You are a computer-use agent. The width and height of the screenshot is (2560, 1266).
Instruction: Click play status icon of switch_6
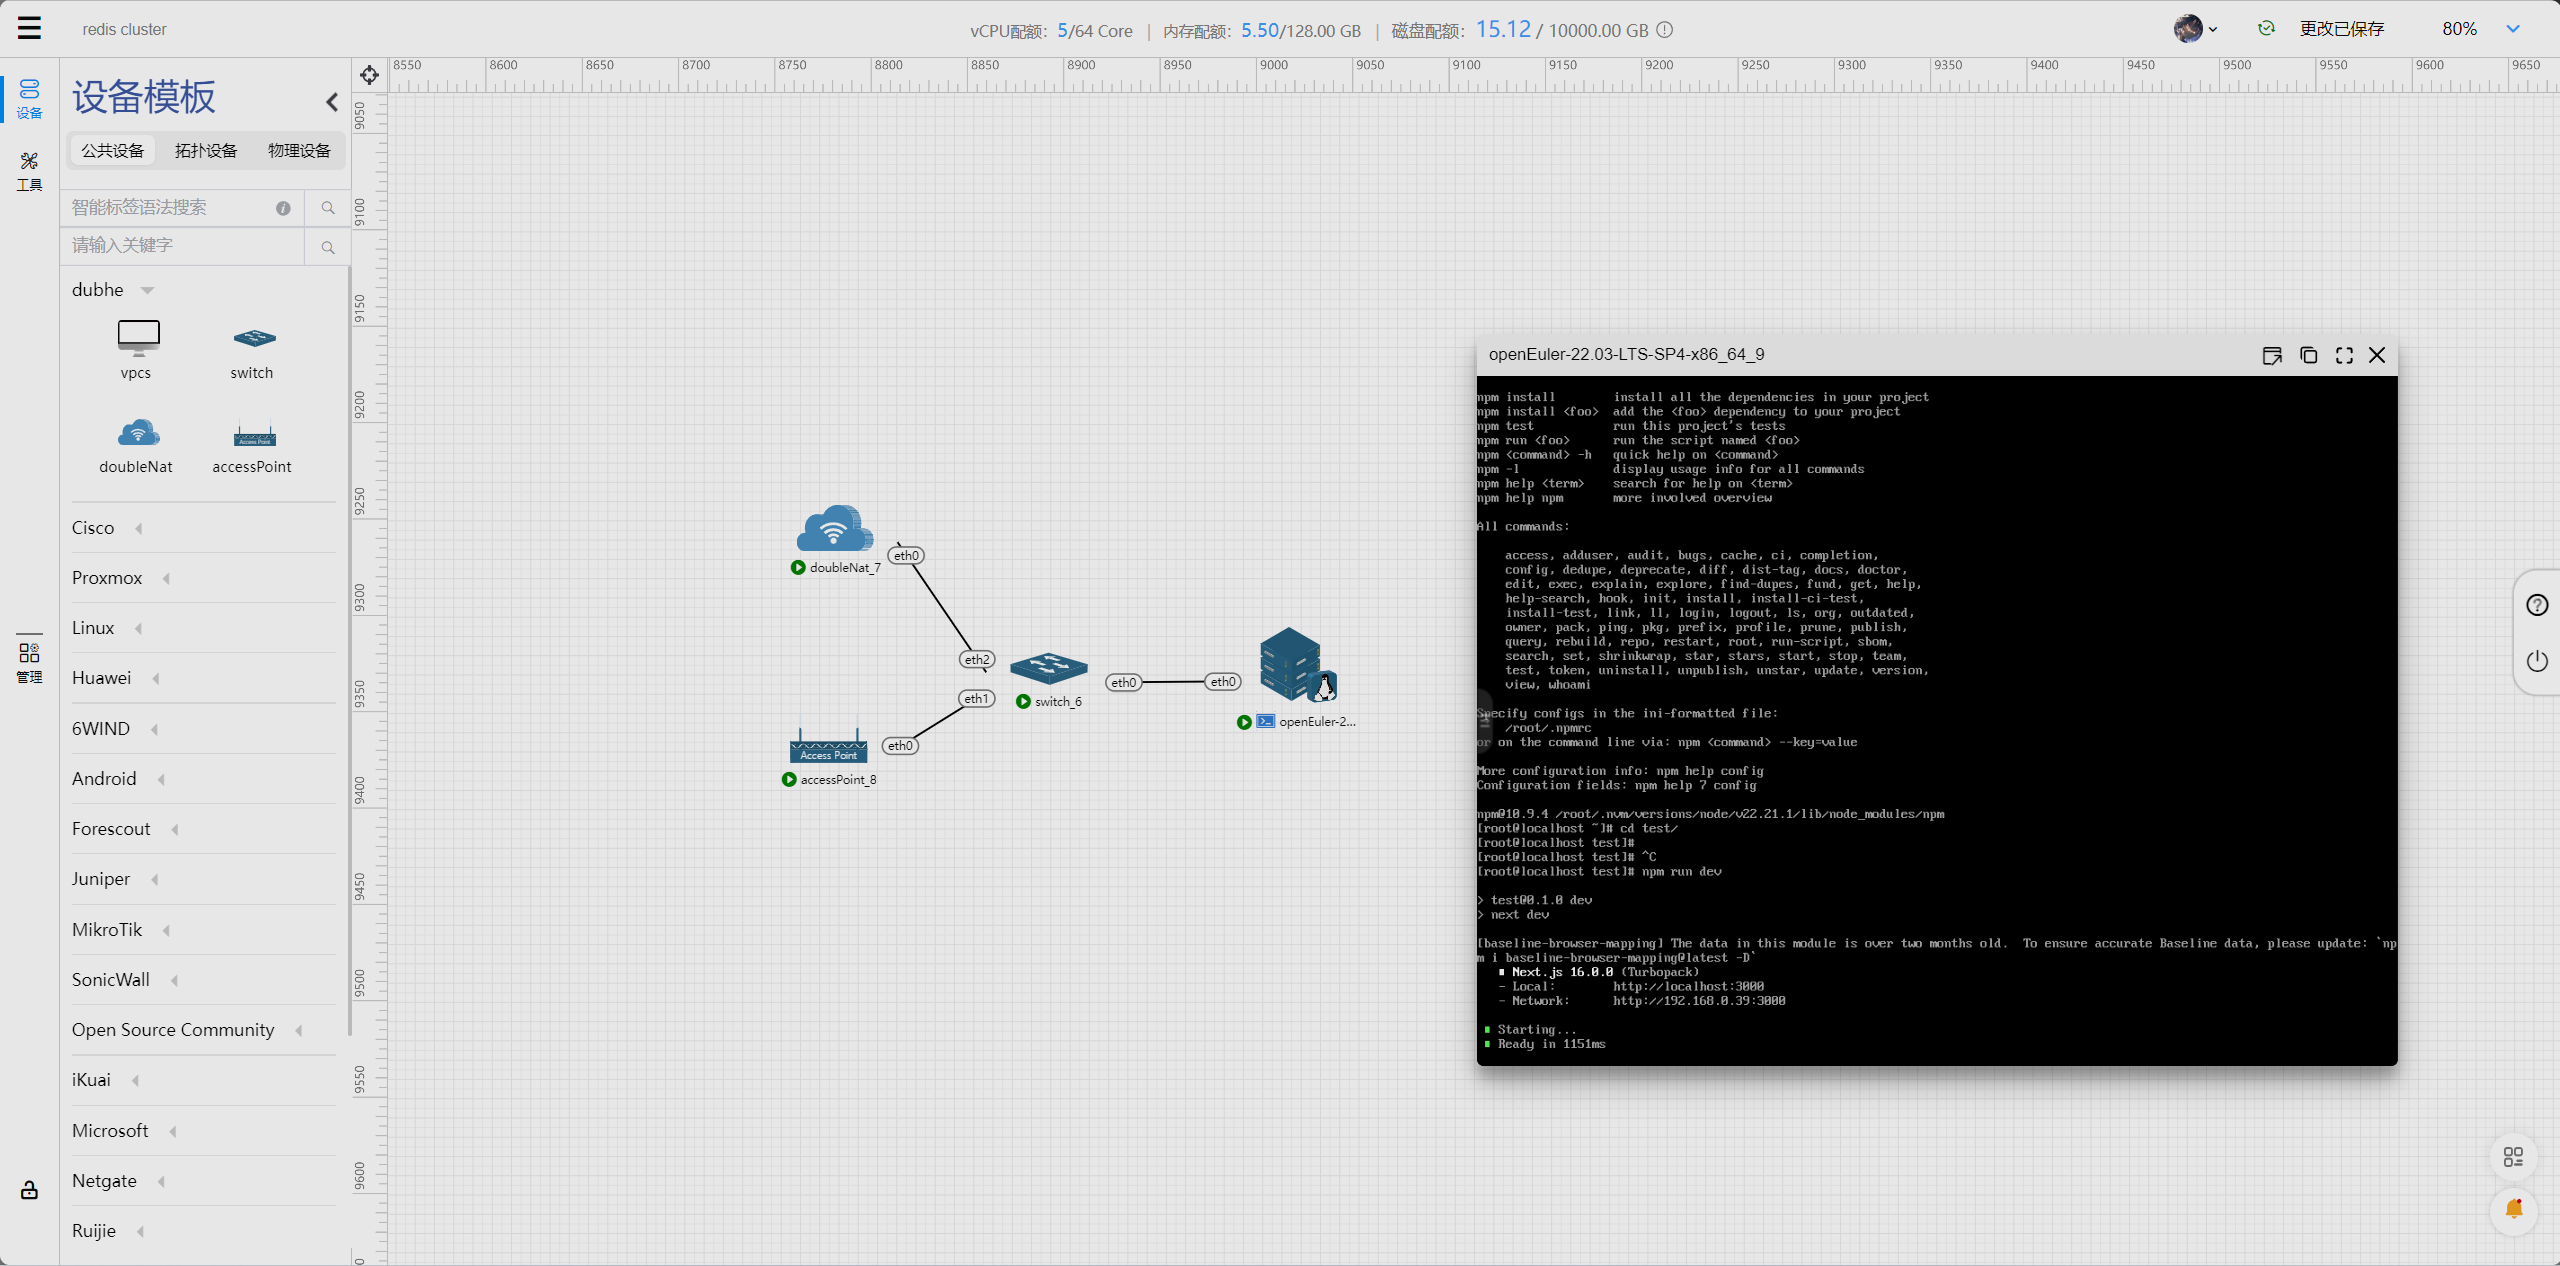[1023, 702]
